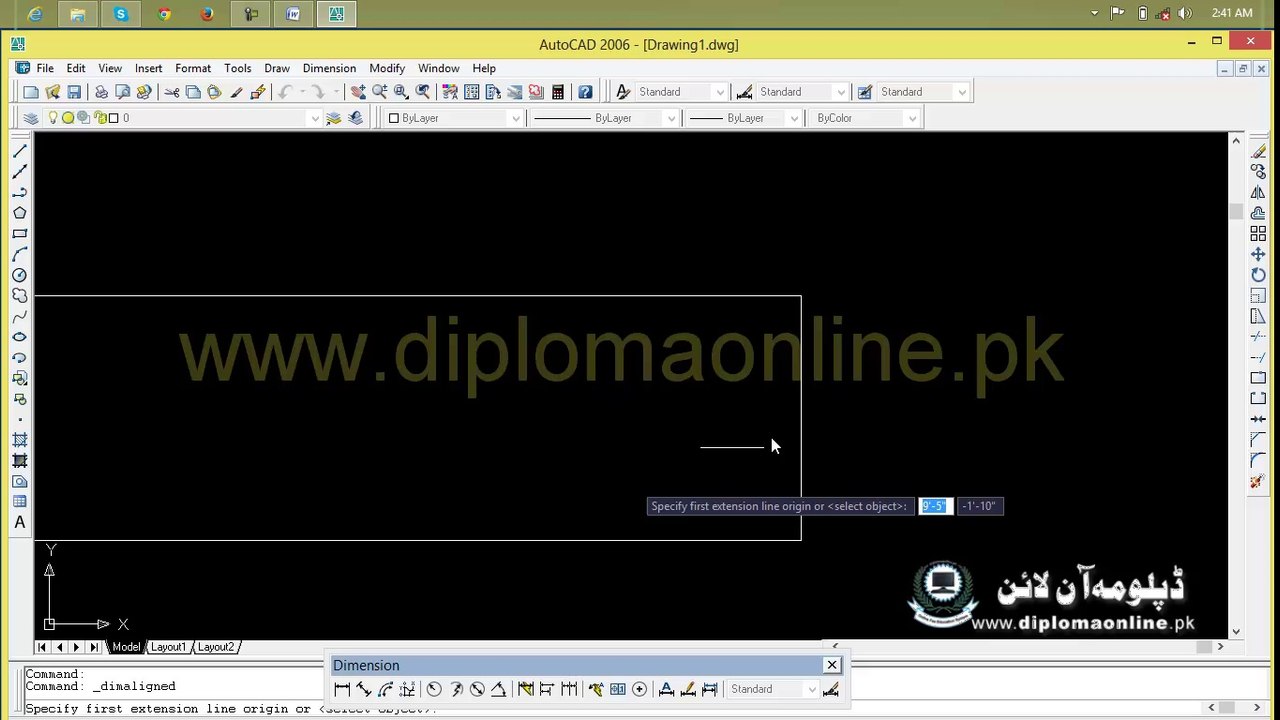1280x720 pixels.
Task: Click the Plot (print) icon
Action: (101, 92)
